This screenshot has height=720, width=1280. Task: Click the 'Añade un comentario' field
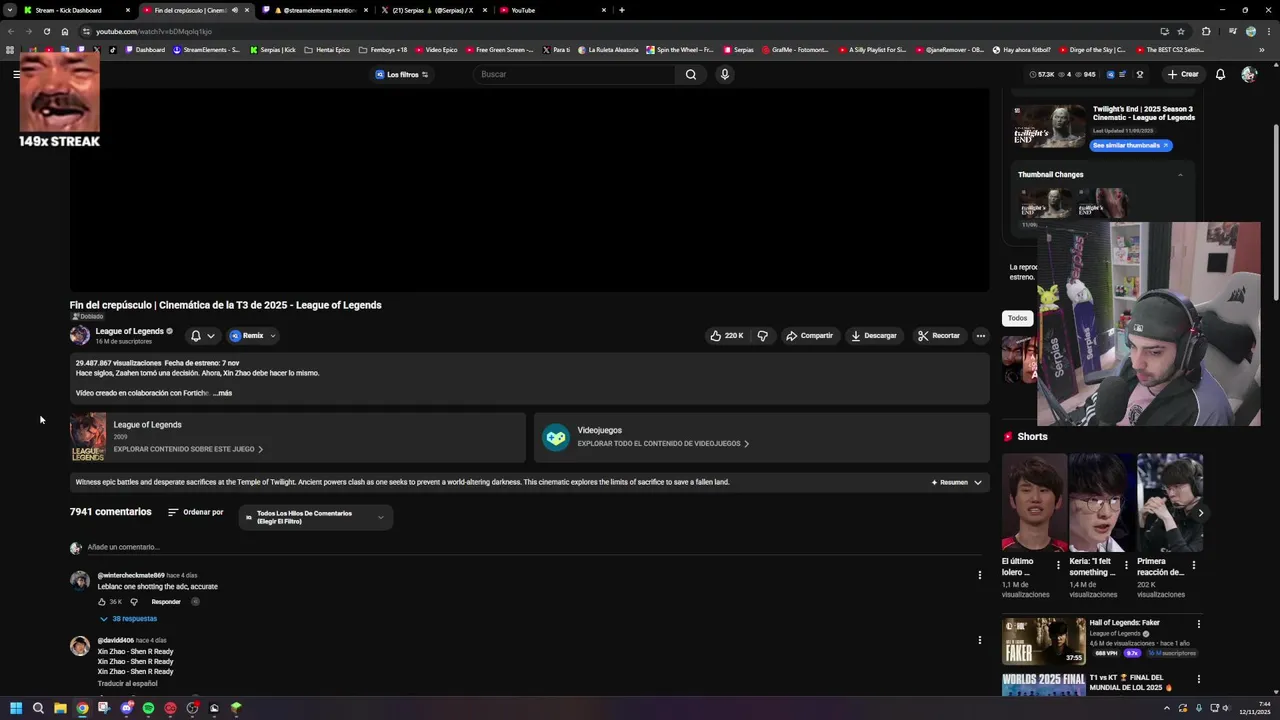534,547
